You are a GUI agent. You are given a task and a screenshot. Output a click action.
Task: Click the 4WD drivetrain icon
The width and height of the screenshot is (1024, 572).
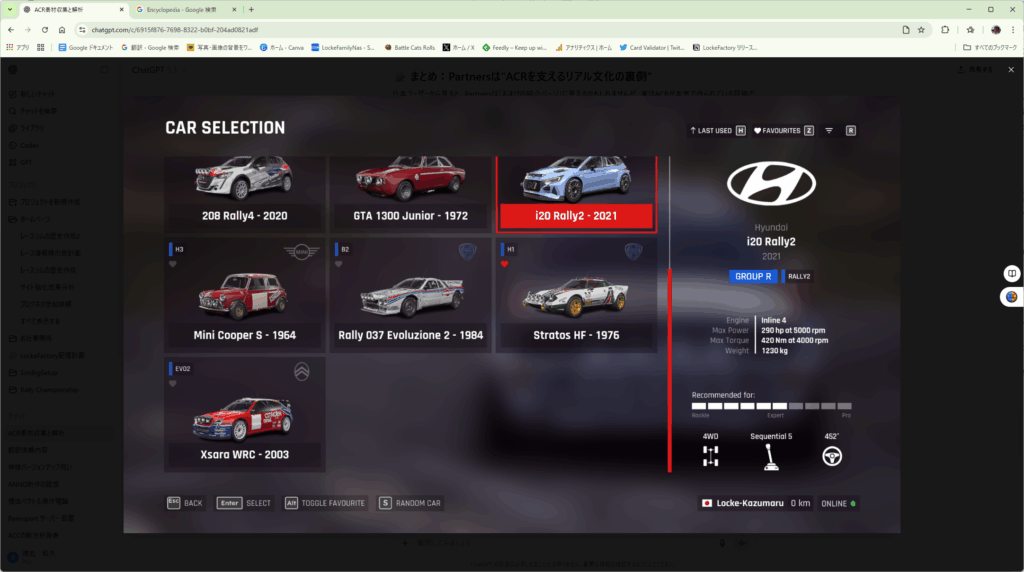coord(711,456)
